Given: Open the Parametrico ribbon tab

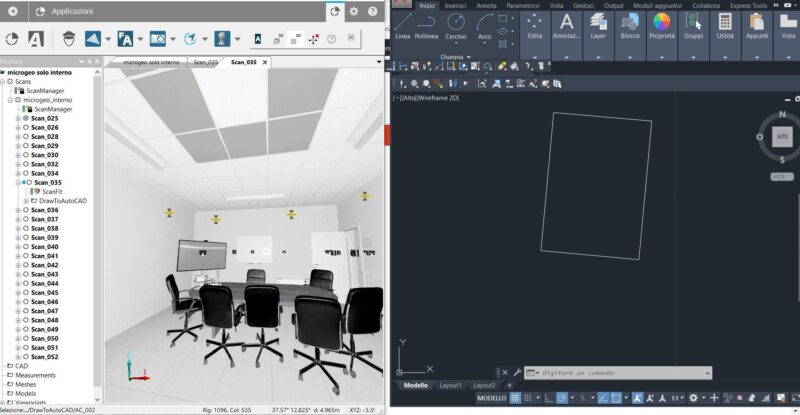Looking at the screenshot, I should 522,6.
